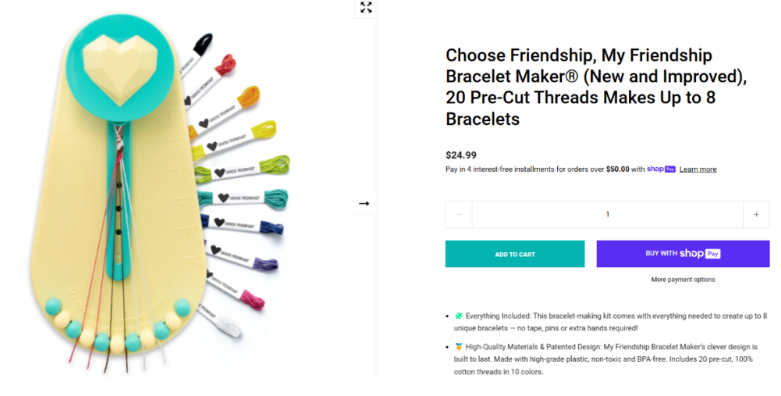Open More payment options link

[x=683, y=279]
